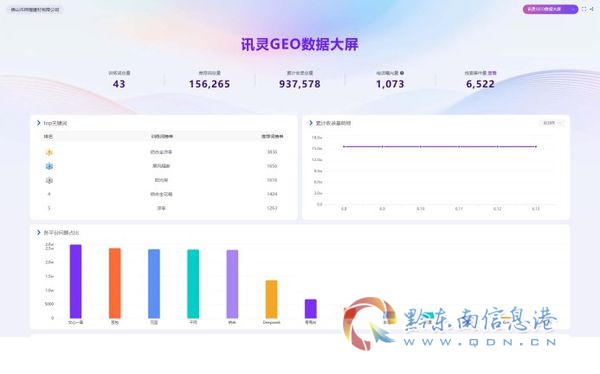The image size is (600, 374).
Task: Click the orange bar in the platform chart
Action: (115, 283)
